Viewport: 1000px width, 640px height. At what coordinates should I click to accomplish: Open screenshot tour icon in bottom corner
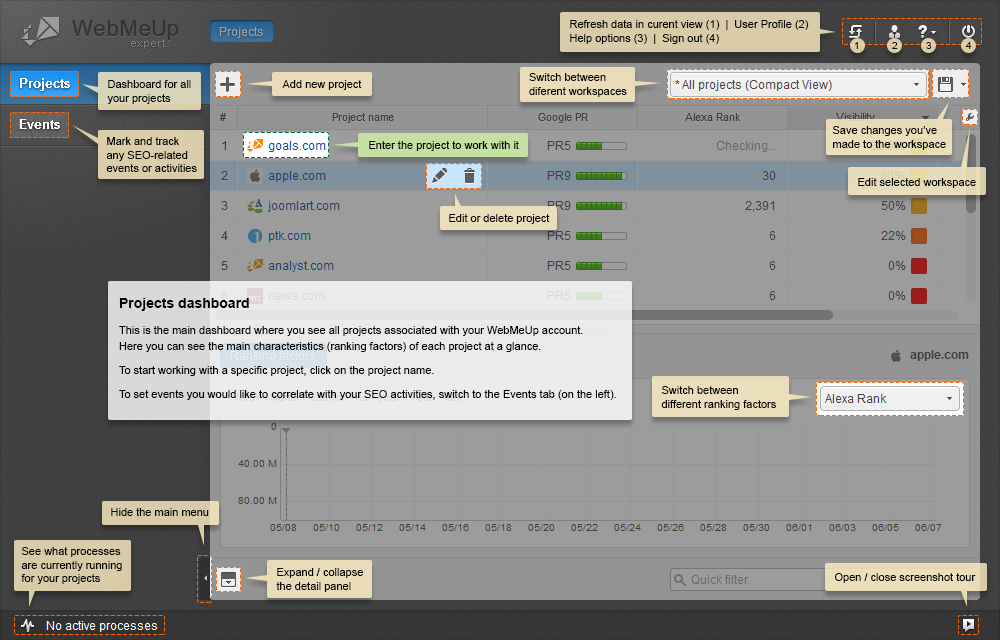pyautogui.click(x=968, y=625)
